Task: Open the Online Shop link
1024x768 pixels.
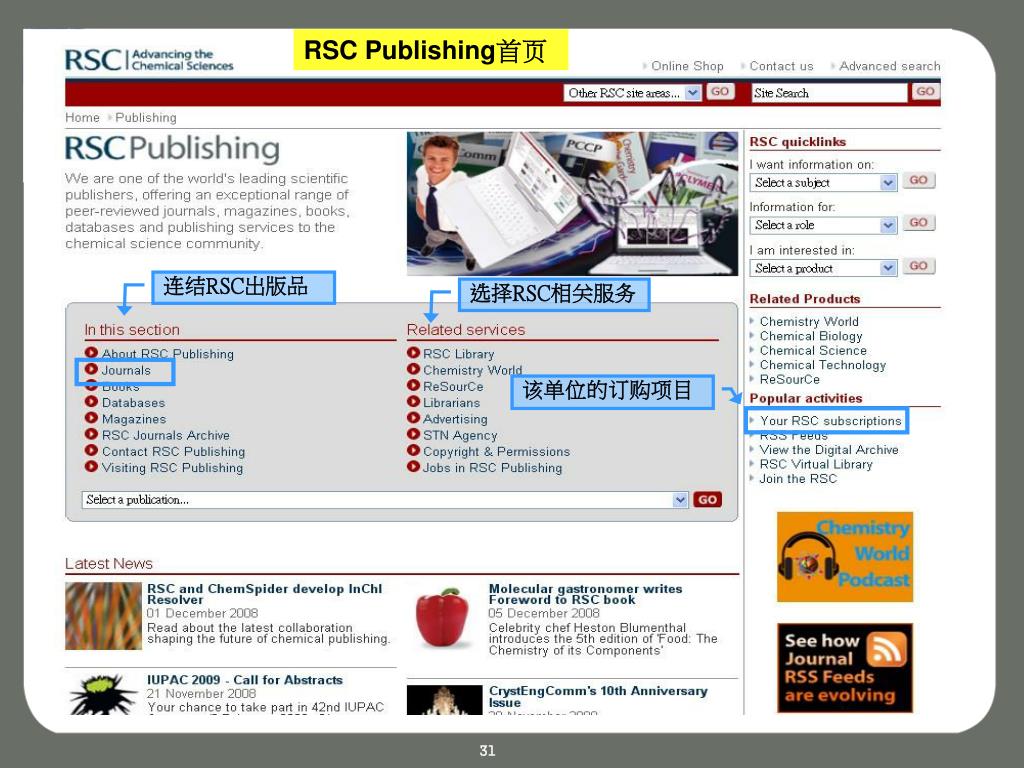Action: [687, 66]
